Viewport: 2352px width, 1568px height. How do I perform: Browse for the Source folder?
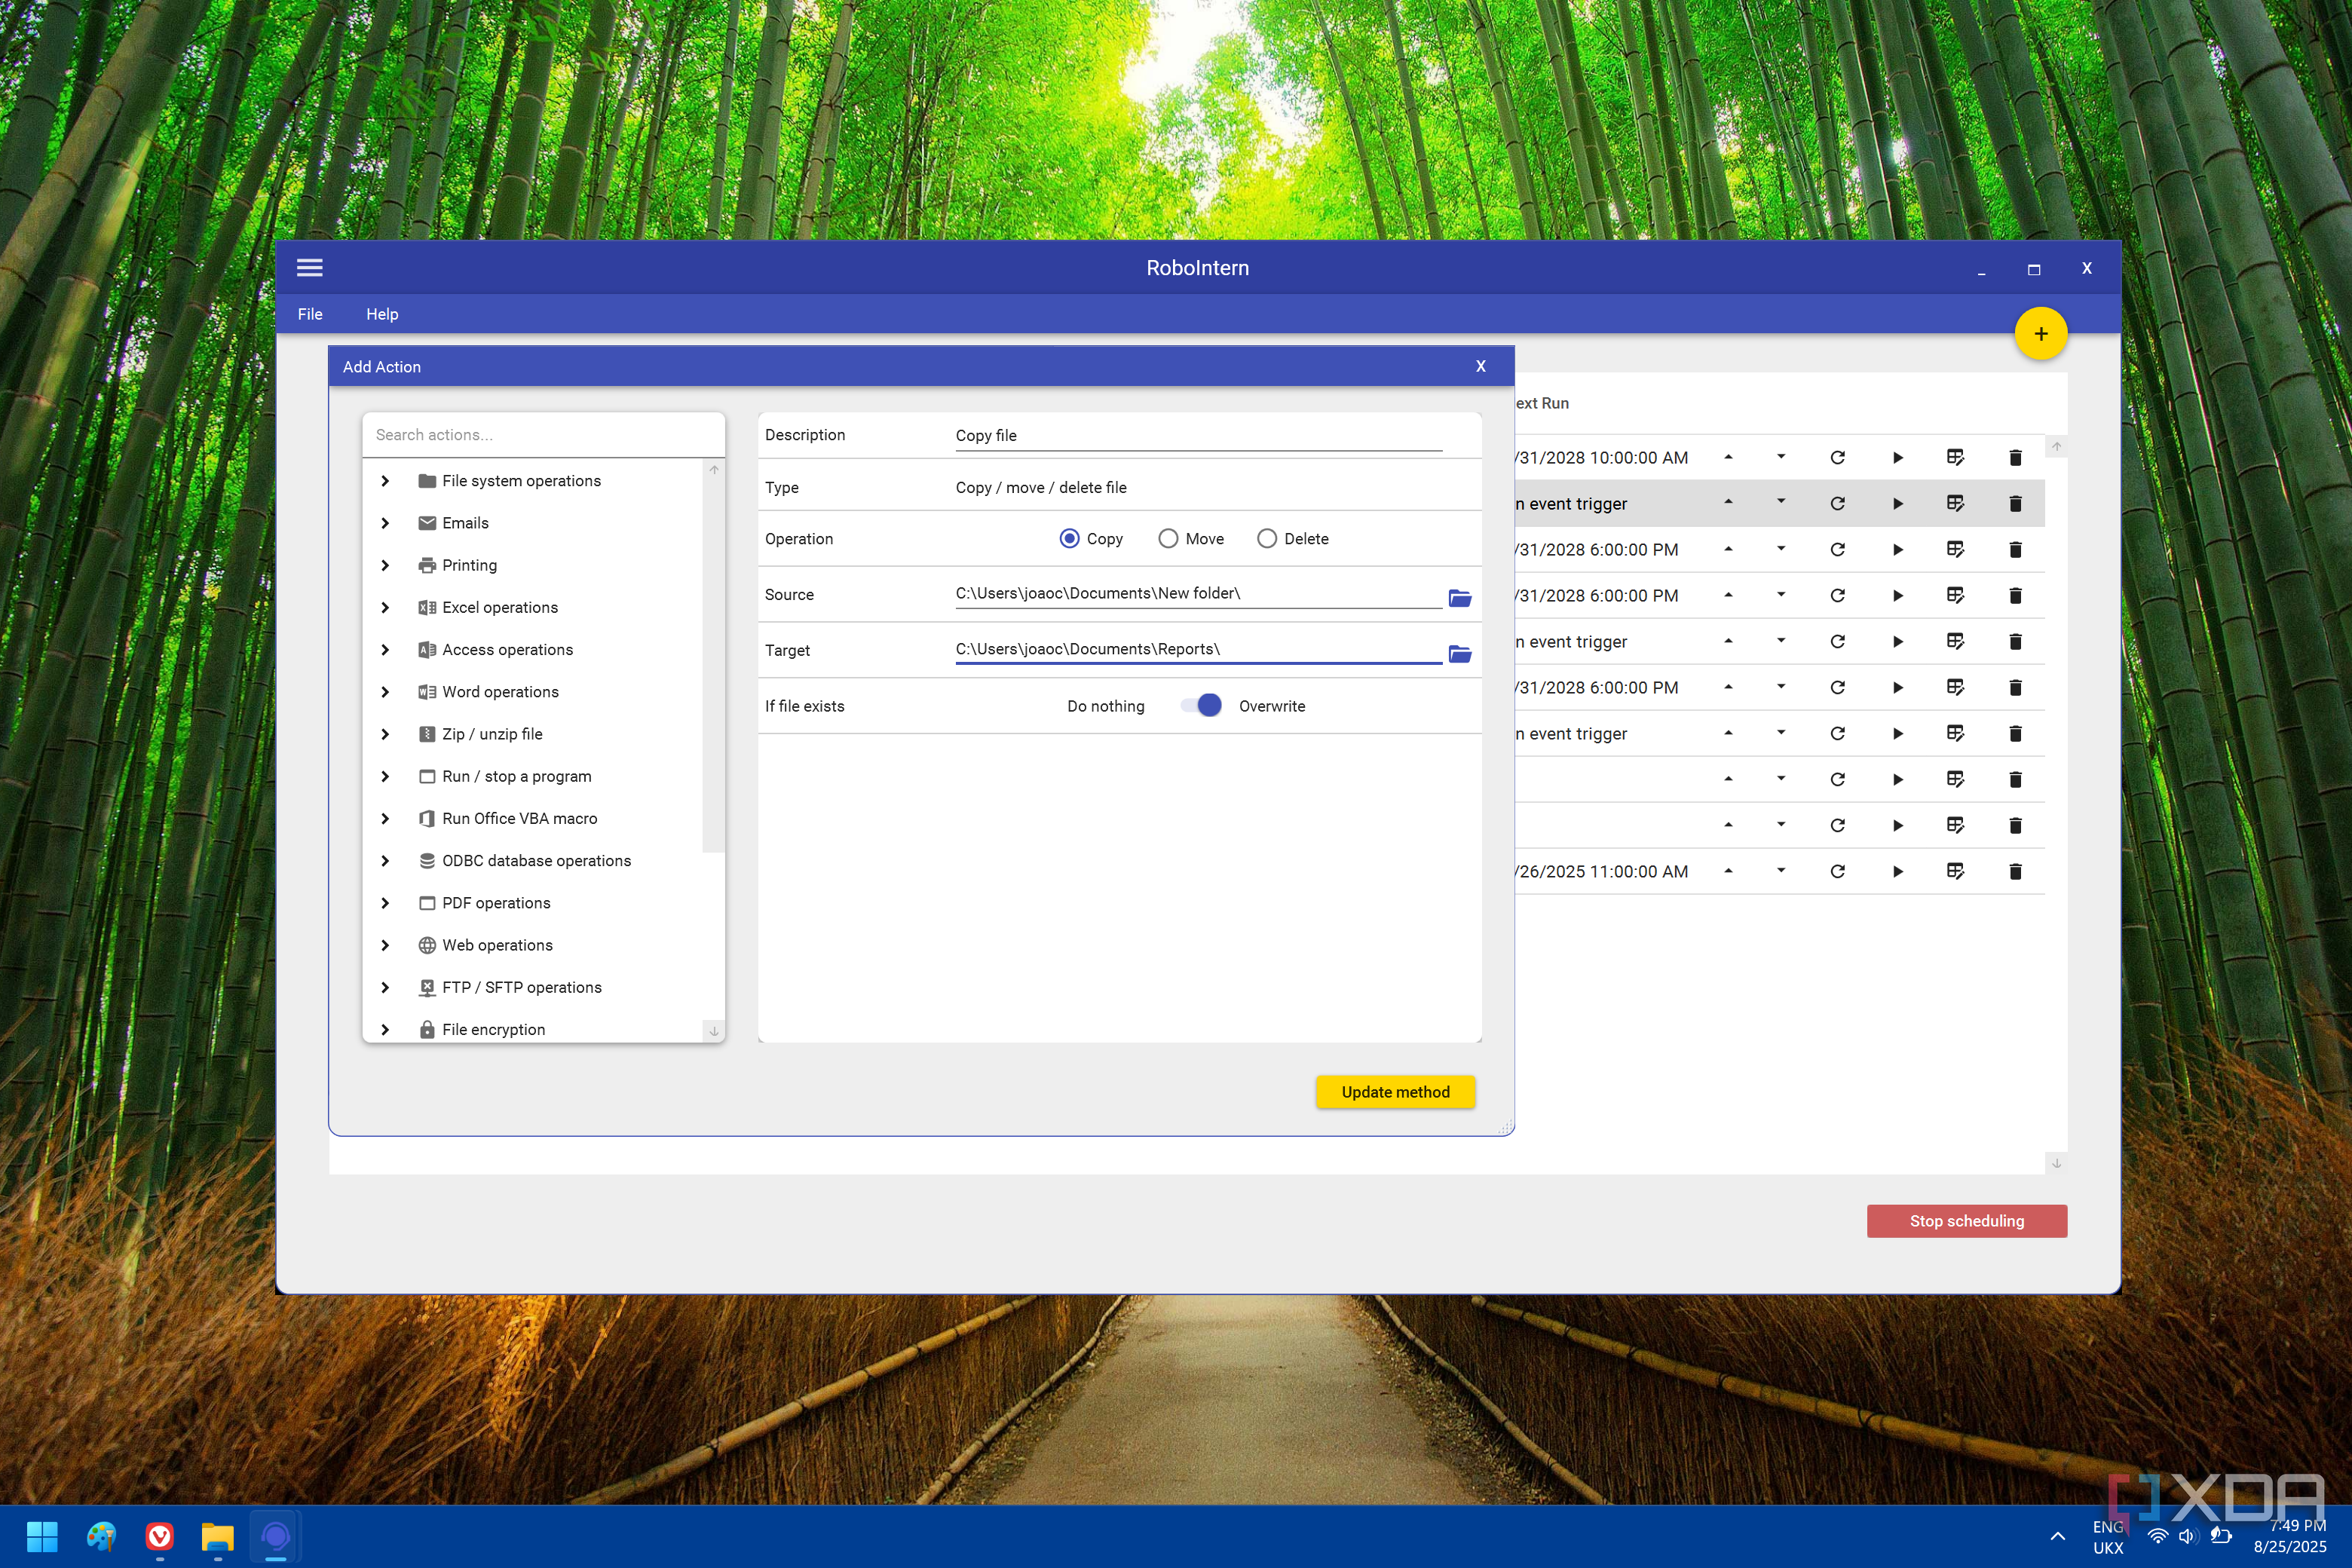click(1460, 598)
